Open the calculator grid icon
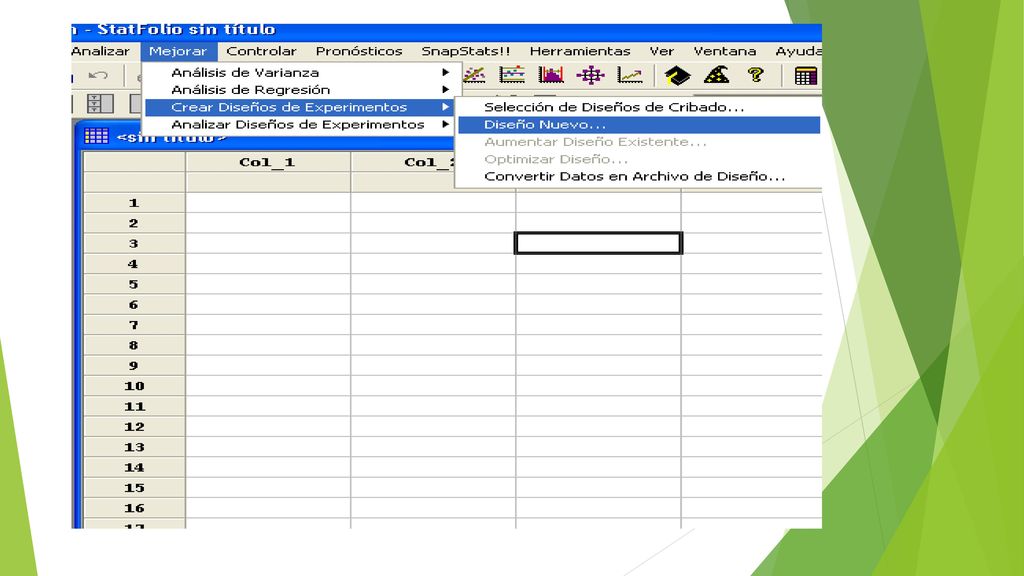1024x576 pixels. point(805,76)
